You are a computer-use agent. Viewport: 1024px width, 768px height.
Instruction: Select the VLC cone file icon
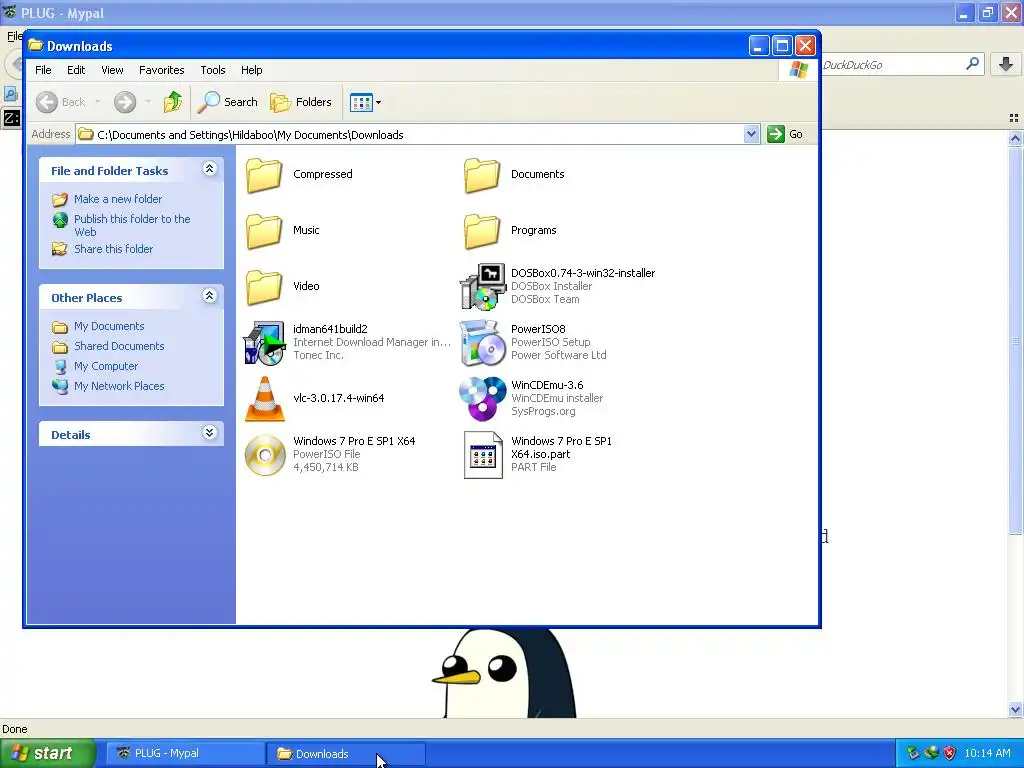pos(264,399)
